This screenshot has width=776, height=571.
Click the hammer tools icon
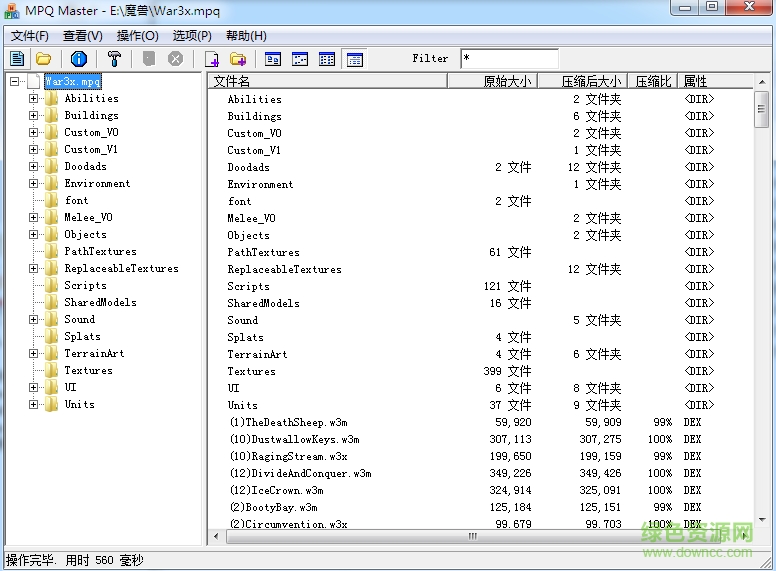114,59
